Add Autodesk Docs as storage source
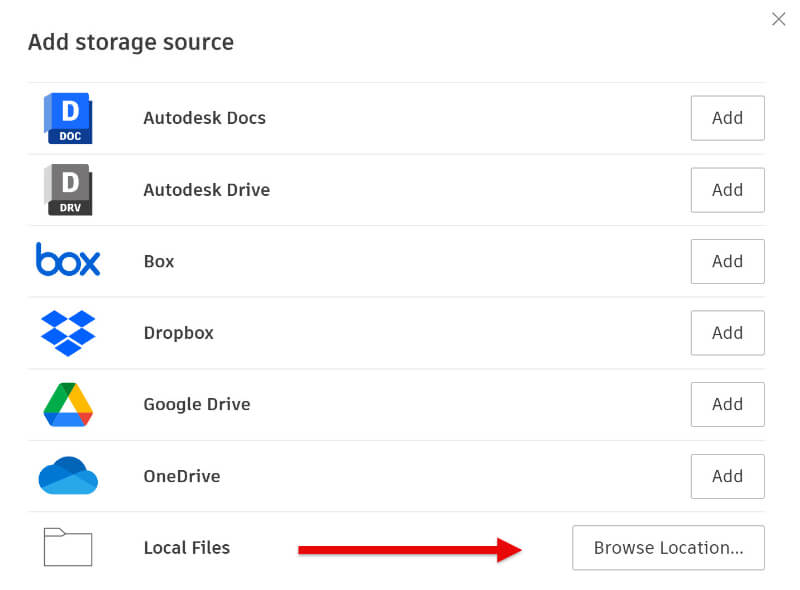Image resolution: width=800 pixels, height=590 pixels. (727, 118)
